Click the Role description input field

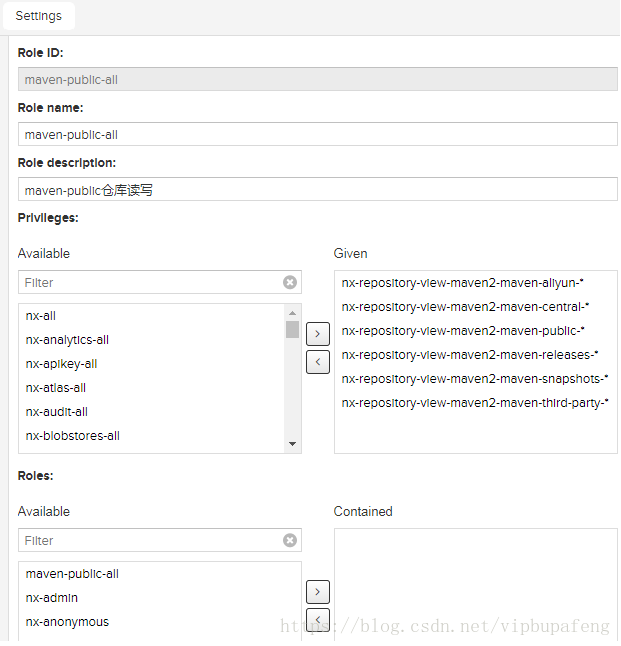(318, 189)
